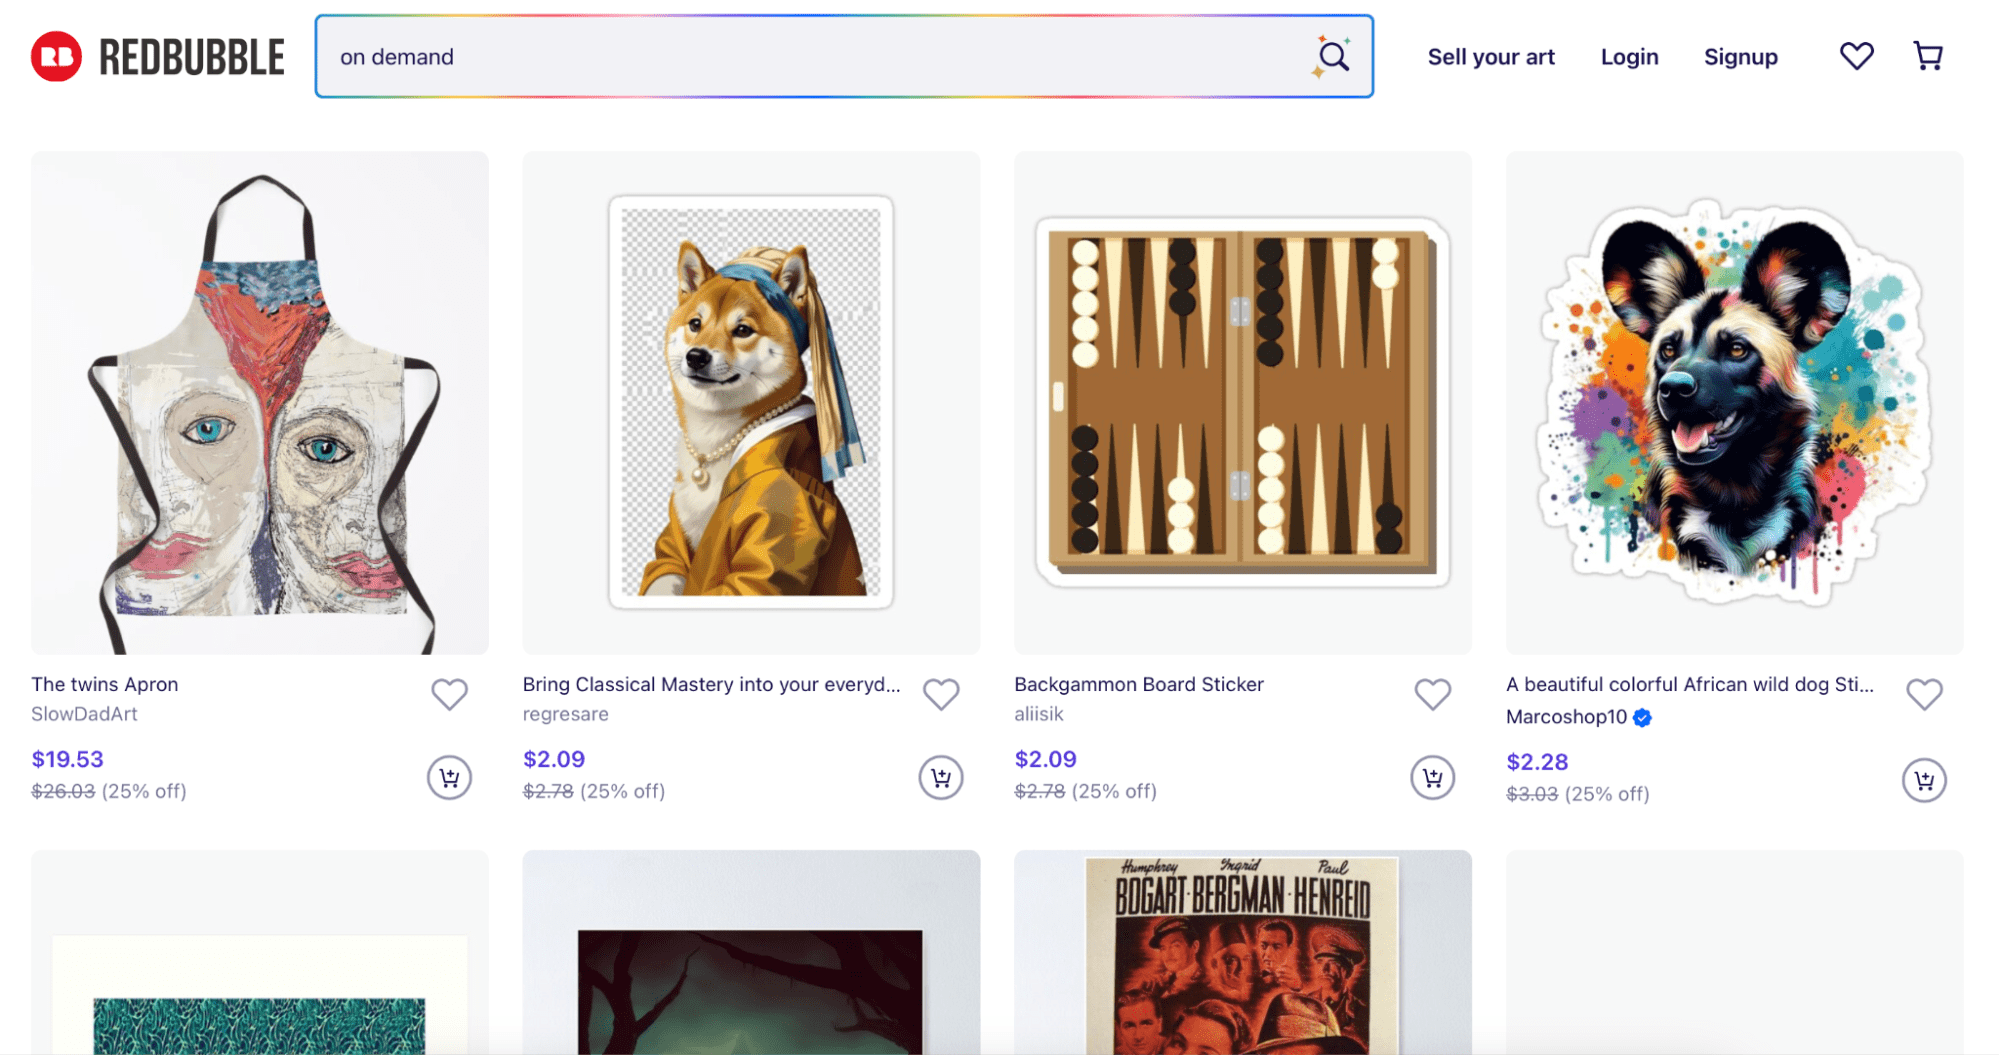Open the shopping cart
Screen dimensions: 1999x1056
pyautogui.click(x=1927, y=56)
